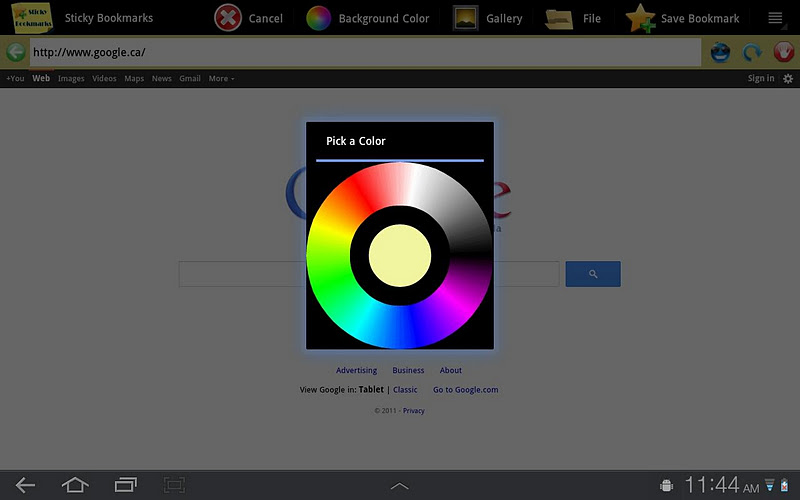
Task: Tap the screenshot capture icon
Action: (x=174, y=485)
